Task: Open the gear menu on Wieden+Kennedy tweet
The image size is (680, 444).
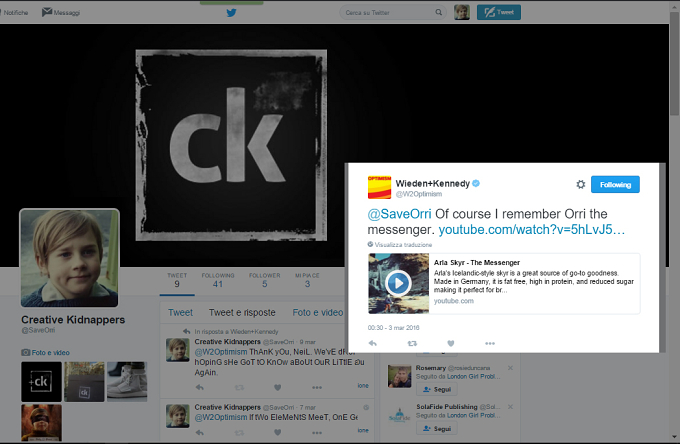Action: (580, 185)
